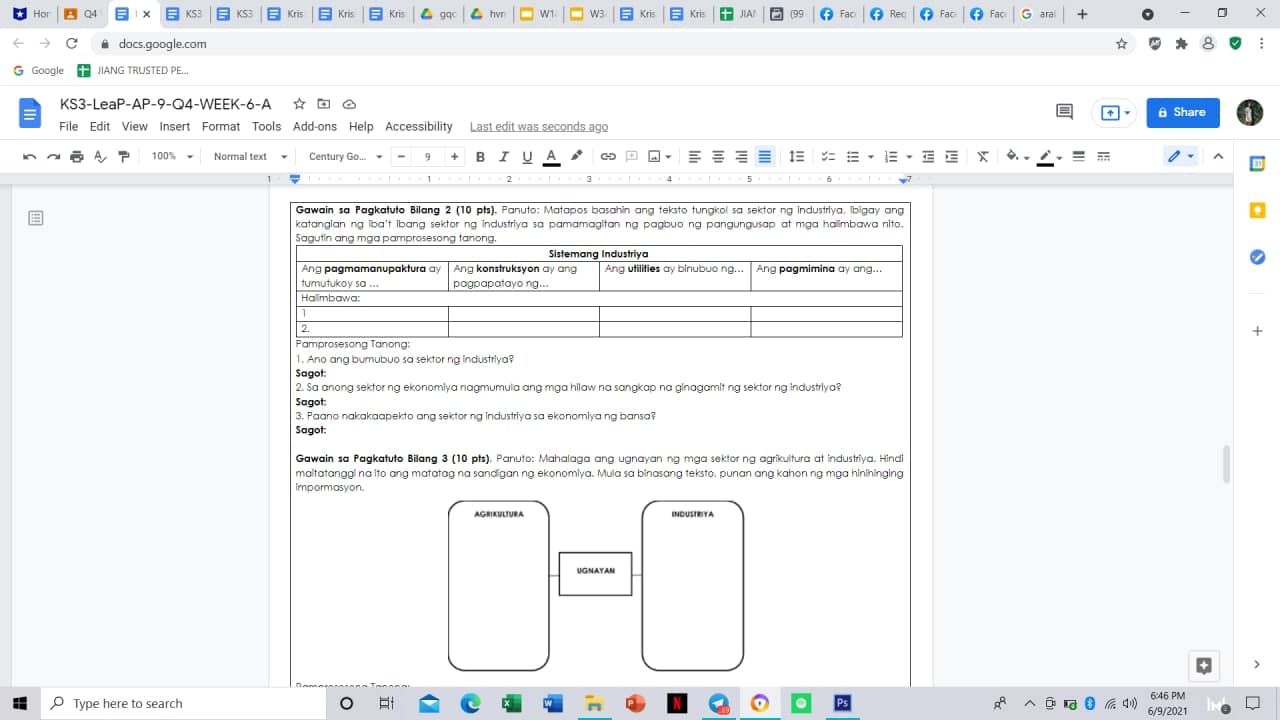View the cloud document status
1280x720 pixels.
tap(349, 104)
